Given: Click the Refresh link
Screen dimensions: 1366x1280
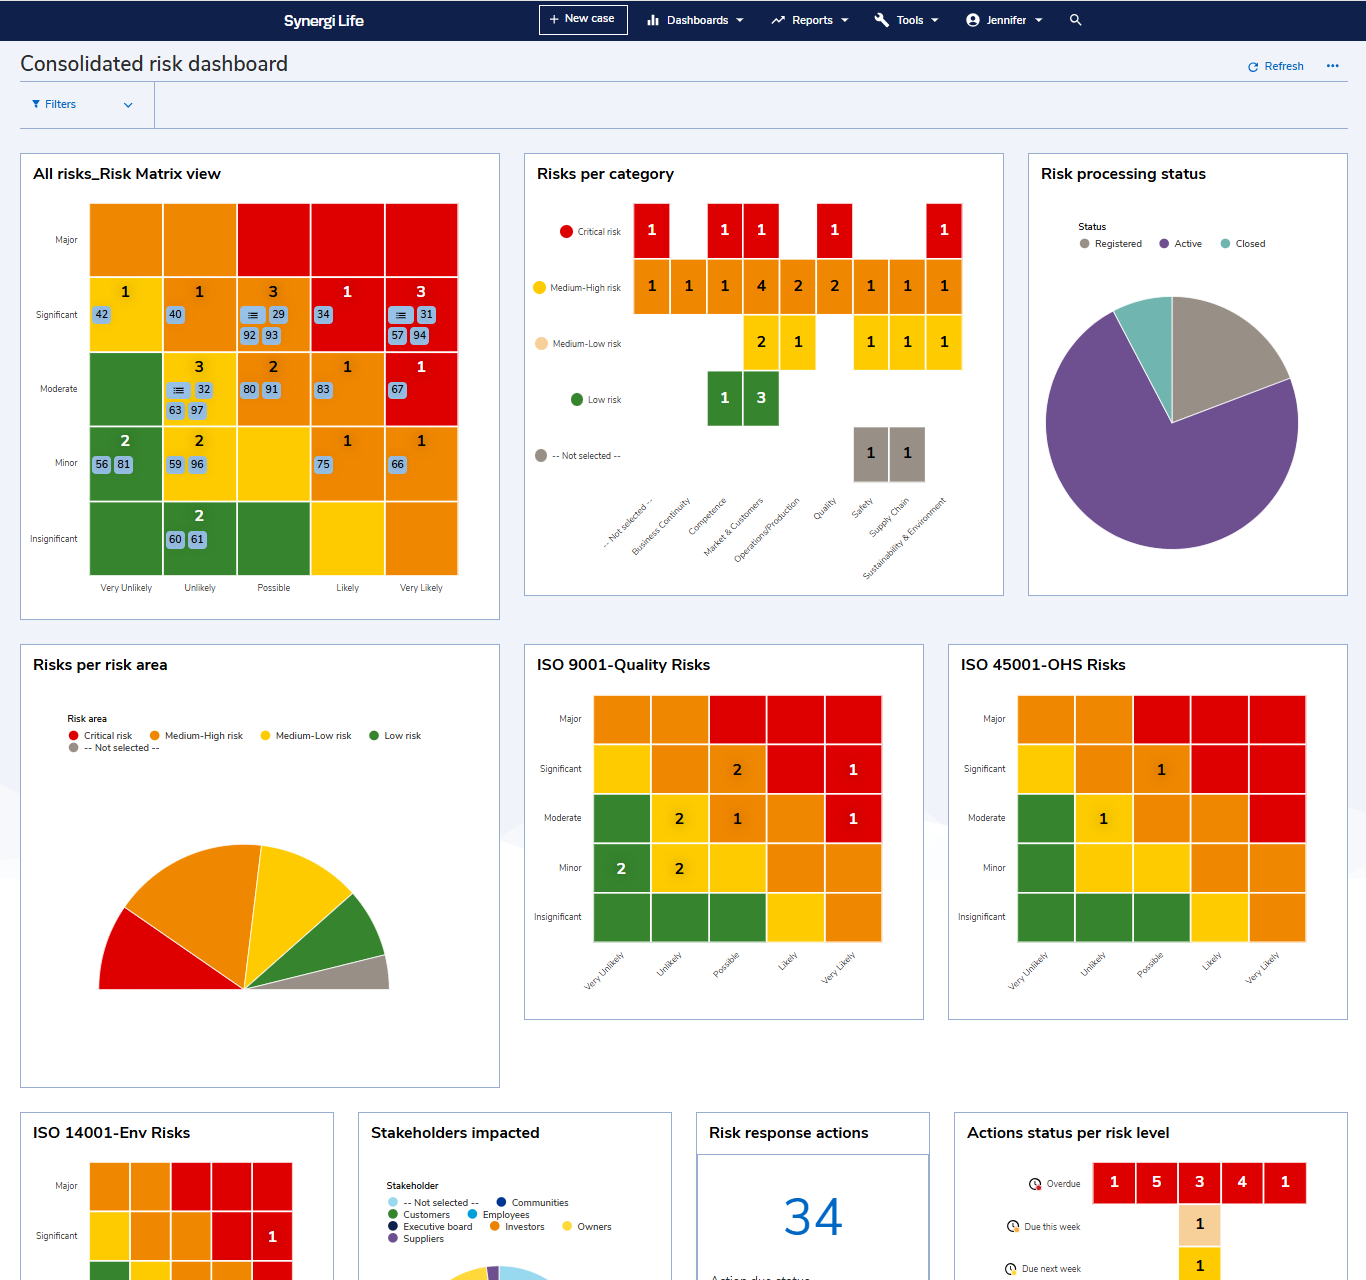Looking at the screenshot, I should [1283, 66].
